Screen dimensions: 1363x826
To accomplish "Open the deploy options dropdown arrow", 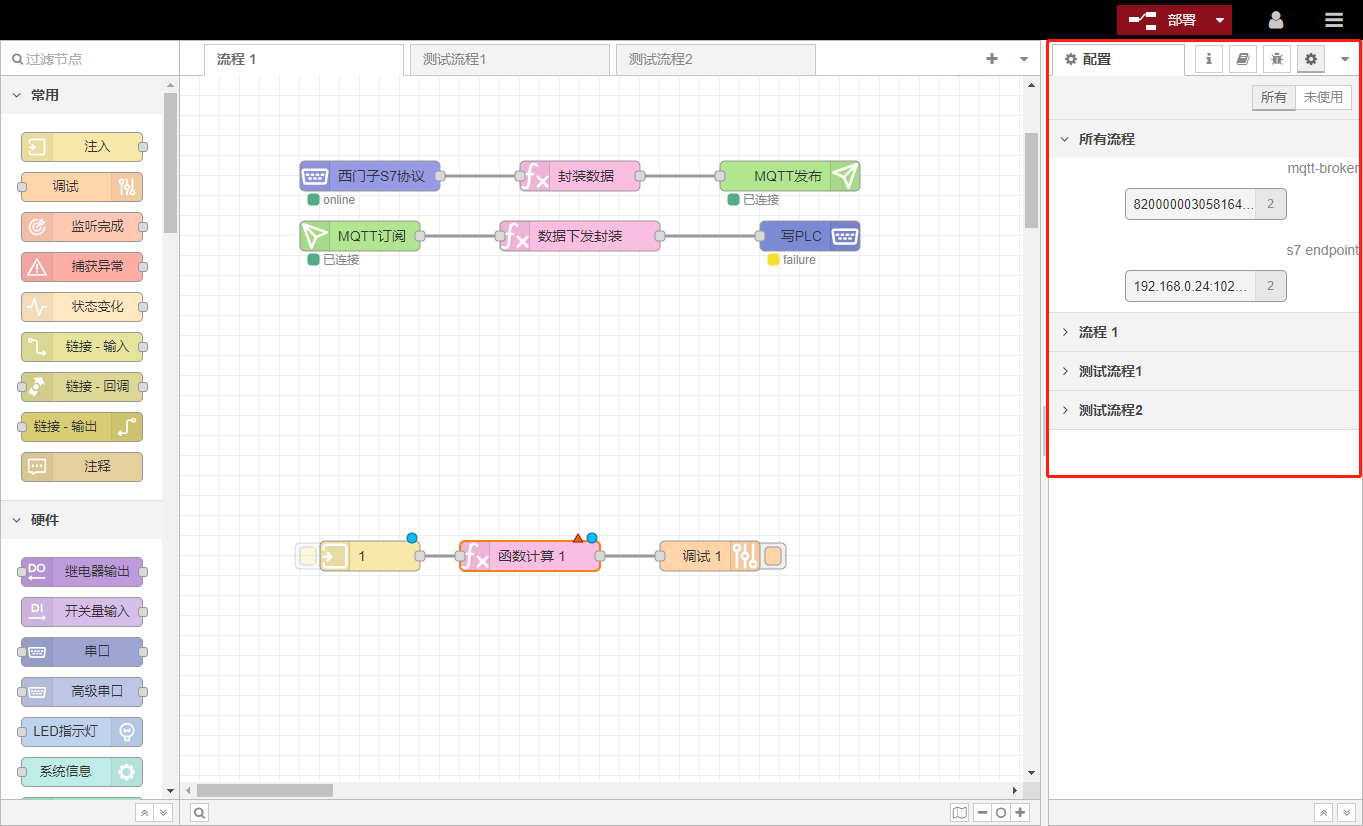I will (1219, 20).
